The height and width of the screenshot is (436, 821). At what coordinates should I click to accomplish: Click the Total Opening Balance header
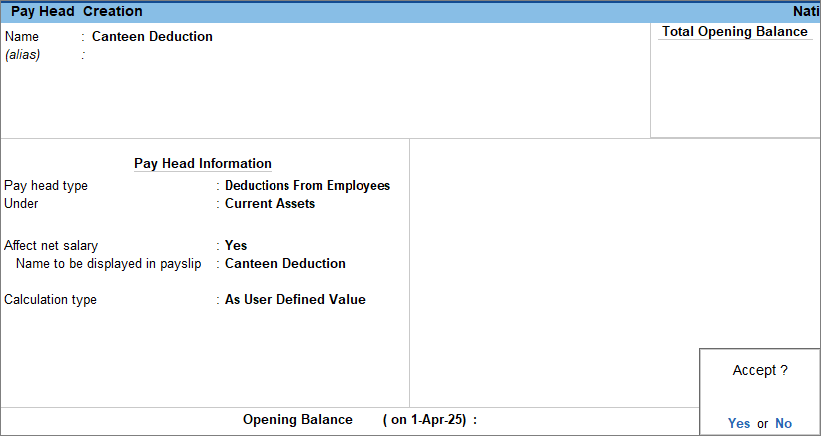[735, 32]
